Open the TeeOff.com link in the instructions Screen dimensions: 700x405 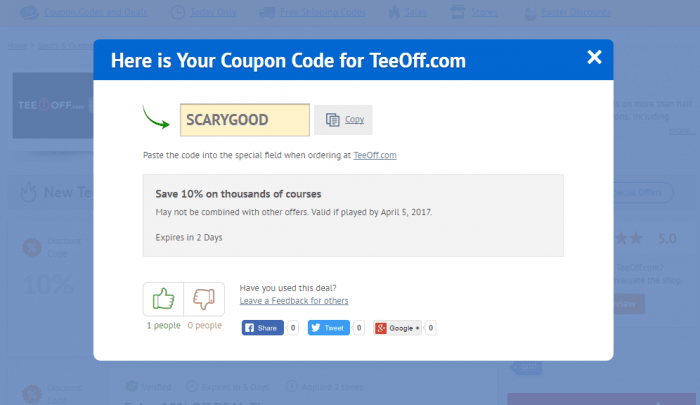pyautogui.click(x=375, y=155)
